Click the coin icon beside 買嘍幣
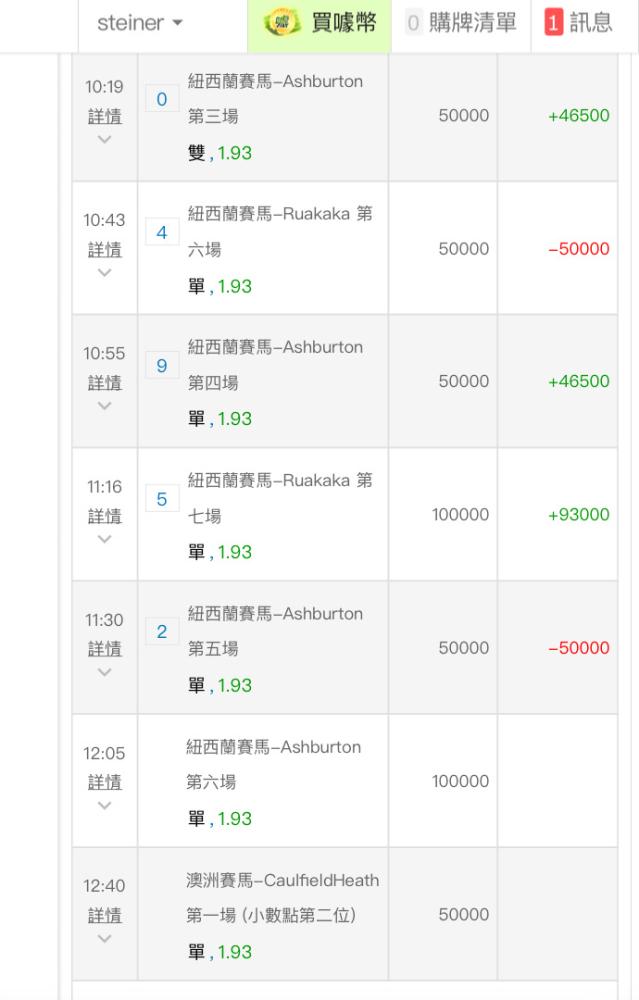The width and height of the screenshot is (639, 1000). (282, 24)
